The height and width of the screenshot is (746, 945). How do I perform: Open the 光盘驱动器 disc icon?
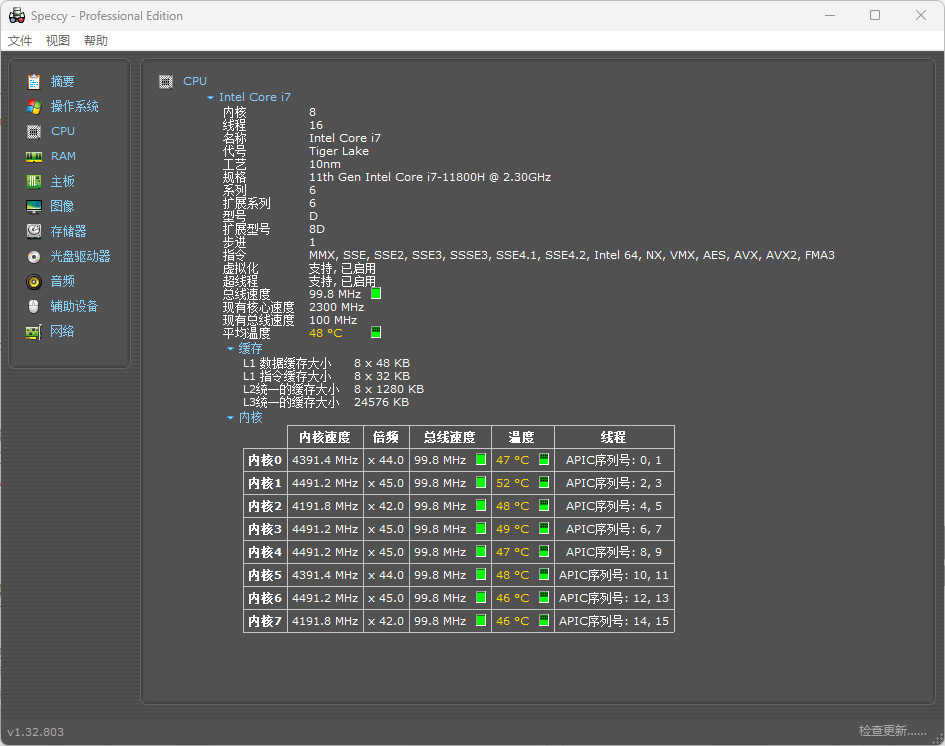click(x=34, y=257)
